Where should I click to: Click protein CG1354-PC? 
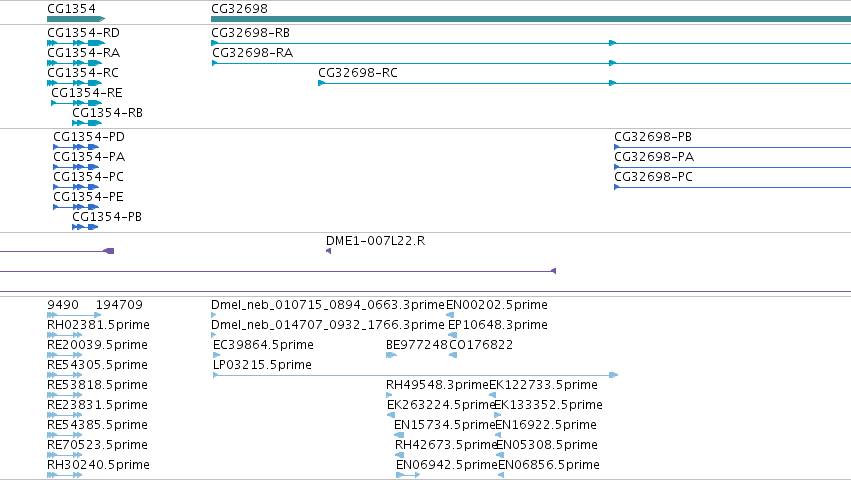coord(88,177)
